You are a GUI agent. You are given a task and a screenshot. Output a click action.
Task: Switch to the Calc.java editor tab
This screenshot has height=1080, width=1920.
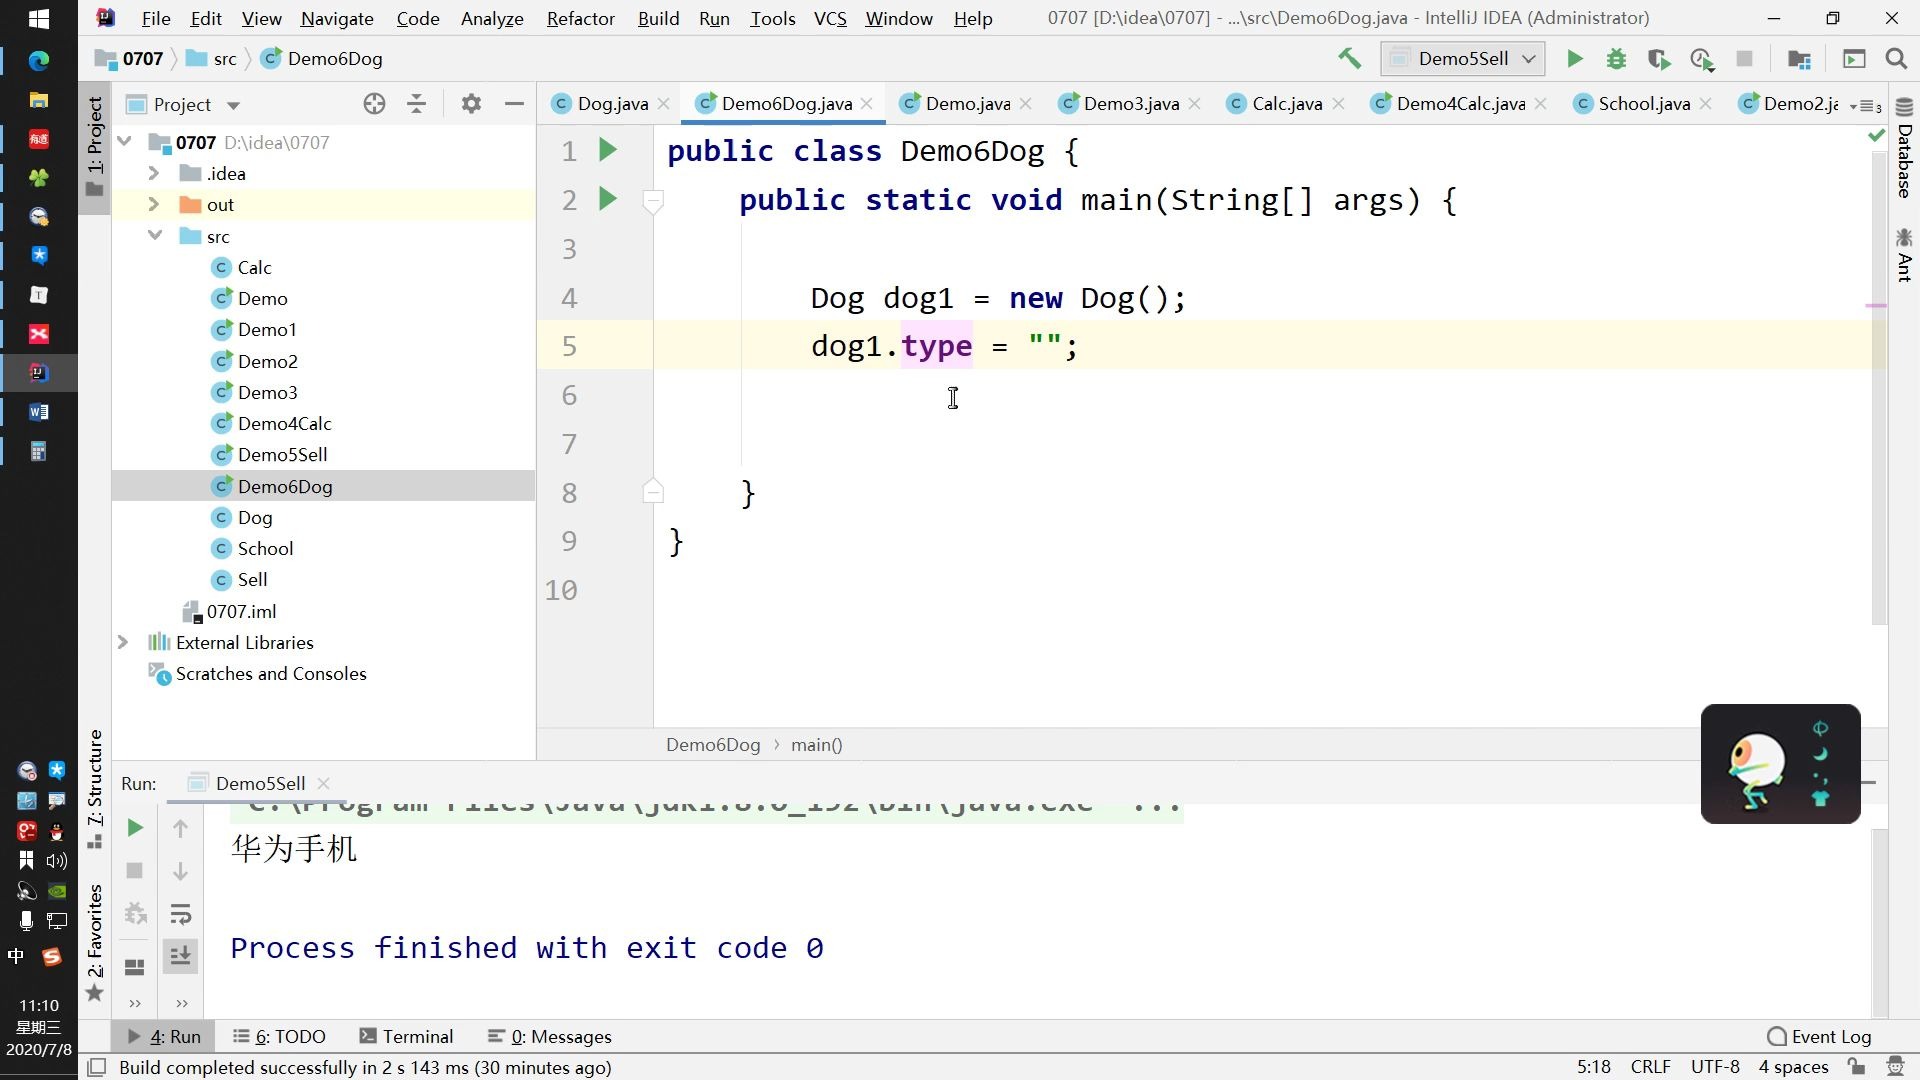coord(1286,103)
